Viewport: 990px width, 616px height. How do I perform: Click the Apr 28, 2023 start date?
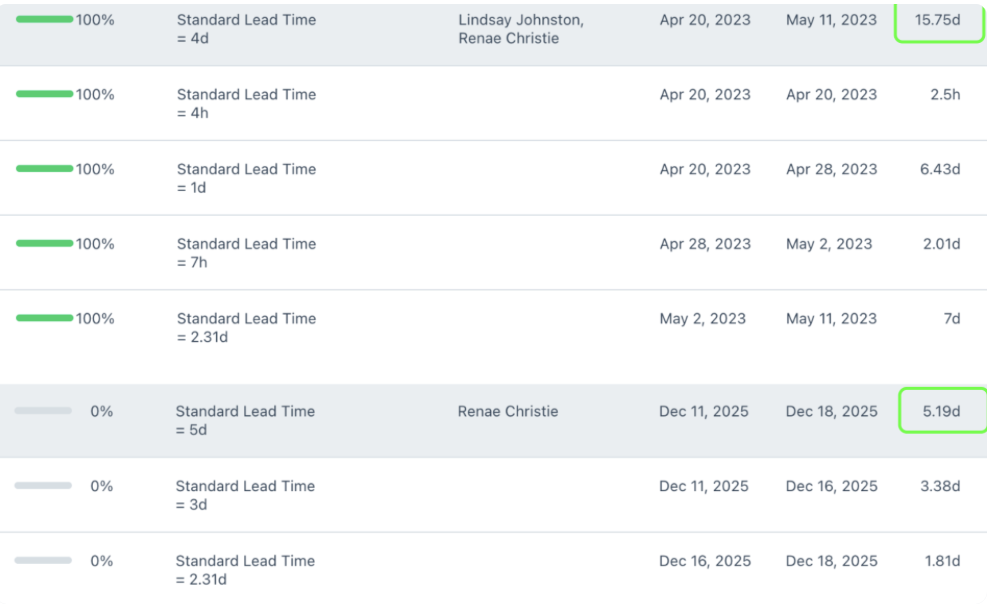(705, 243)
